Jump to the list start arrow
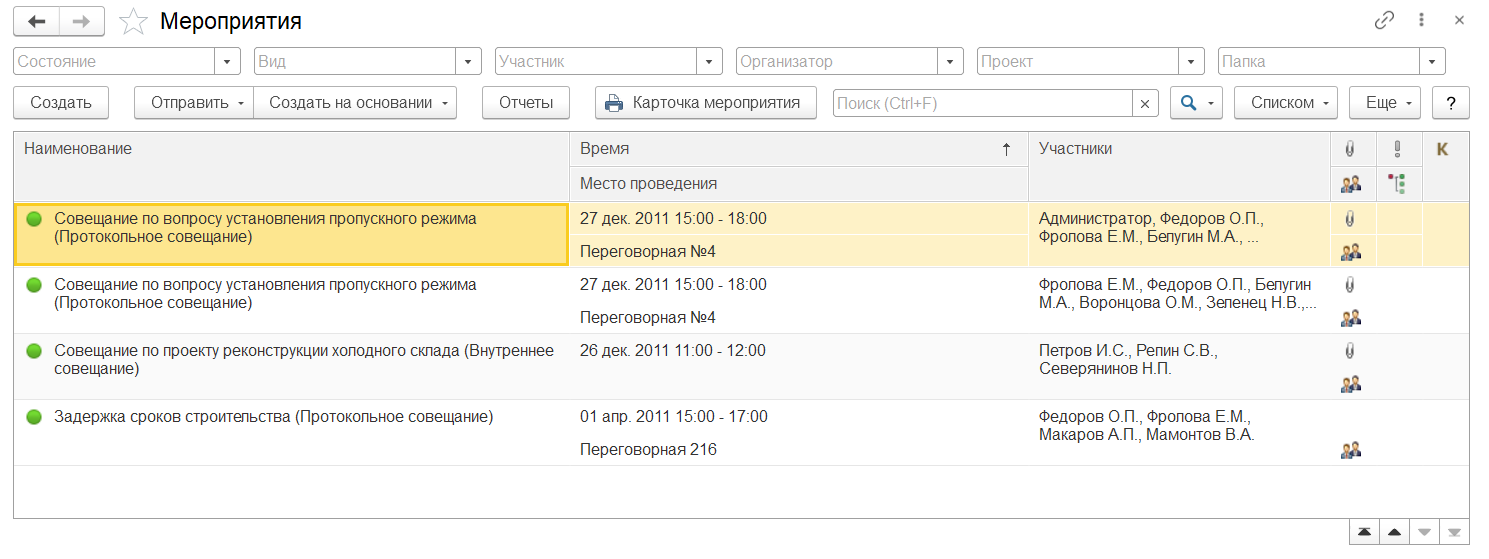The width and height of the screenshot is (1489, 559). (1364, 533)
